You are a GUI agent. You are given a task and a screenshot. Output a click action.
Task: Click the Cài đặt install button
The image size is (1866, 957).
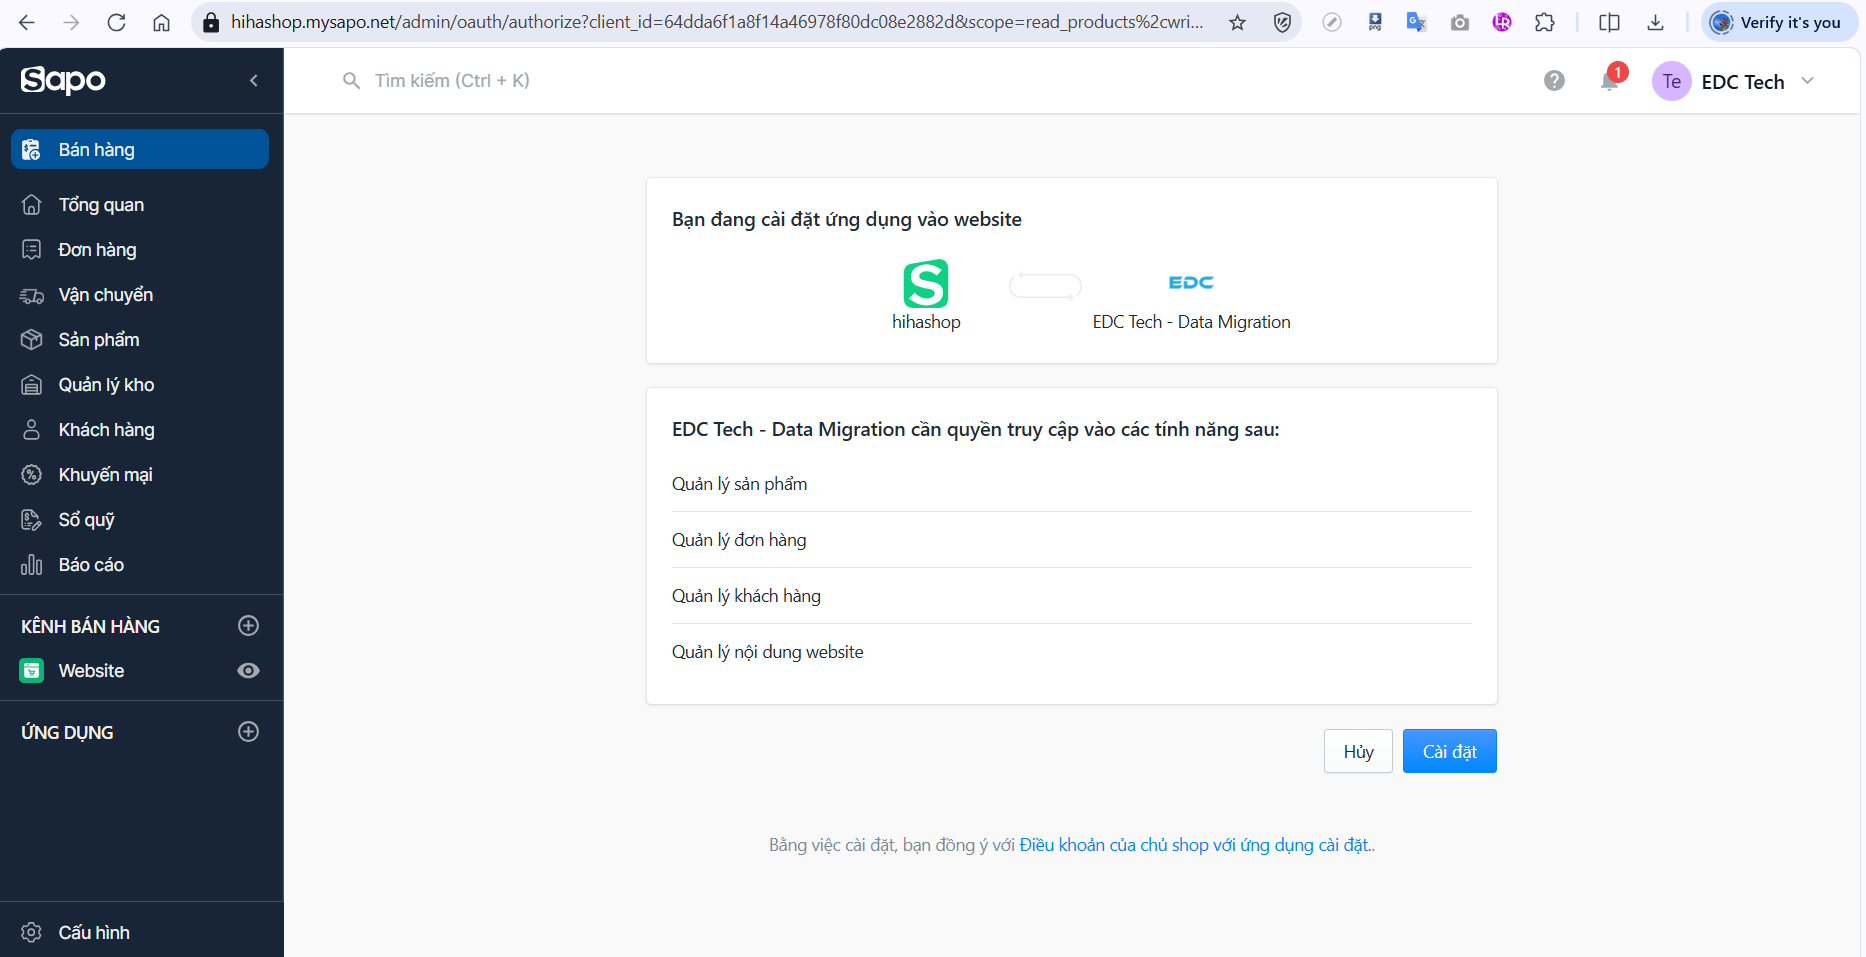1450,751
